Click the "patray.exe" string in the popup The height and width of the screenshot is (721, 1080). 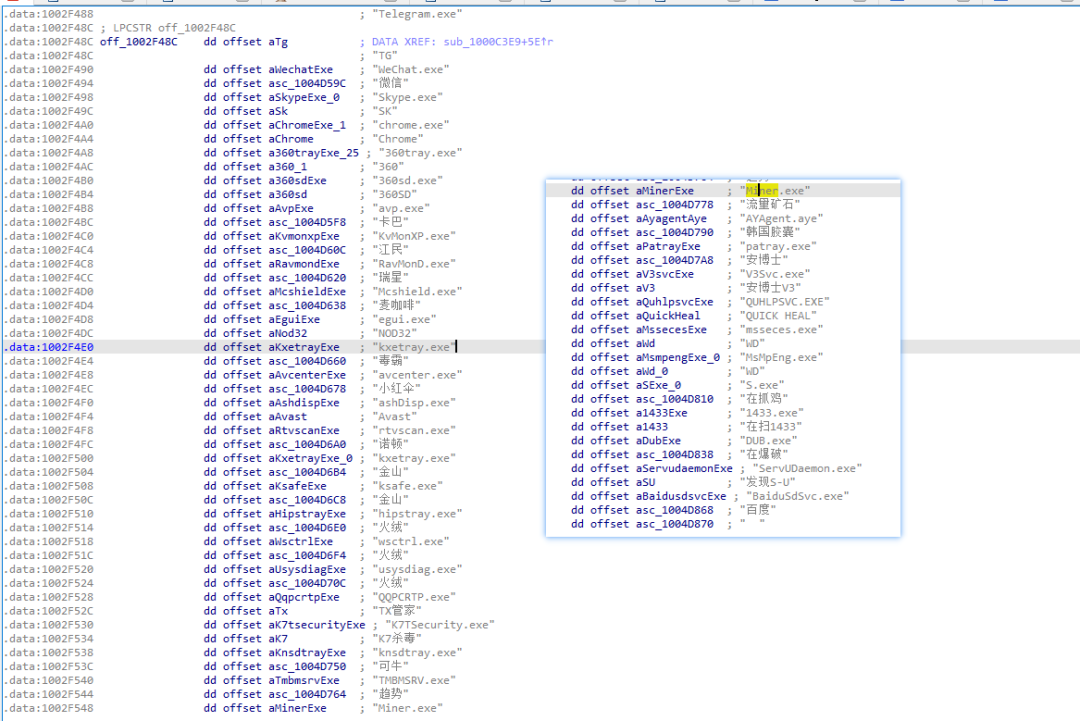[778, 247]
